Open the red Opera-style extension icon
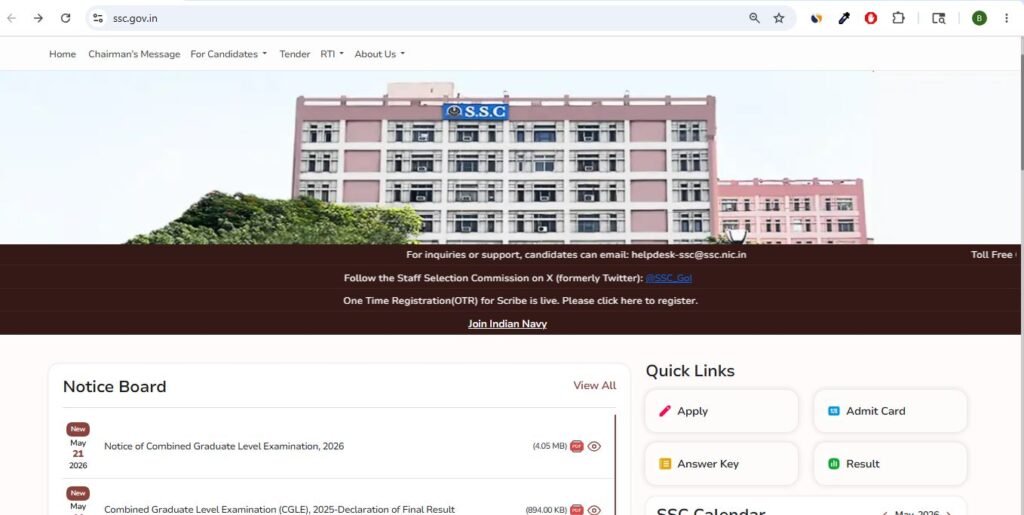This screenshot has height=515, width=1024. point(871,18)
